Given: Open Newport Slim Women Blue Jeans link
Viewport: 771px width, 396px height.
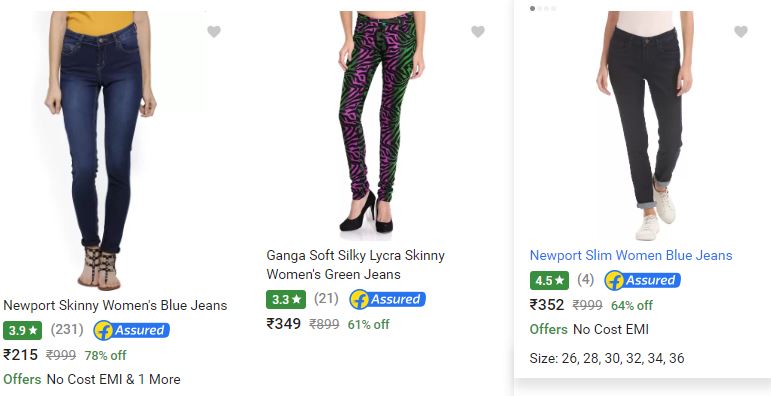Looking at the screenshot, I should point(631,255).
